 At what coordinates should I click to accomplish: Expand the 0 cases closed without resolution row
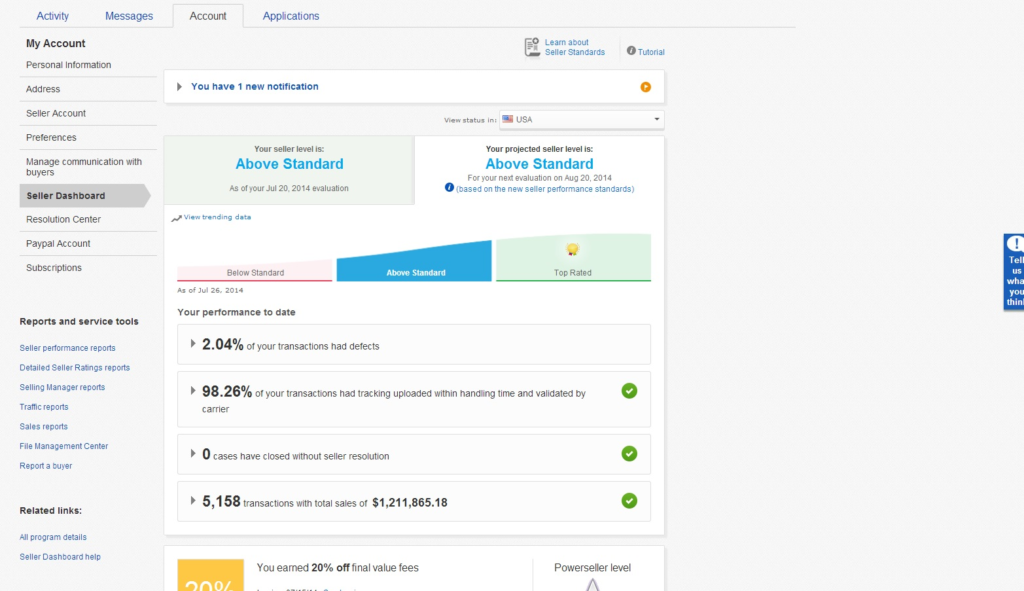point(193,453)
